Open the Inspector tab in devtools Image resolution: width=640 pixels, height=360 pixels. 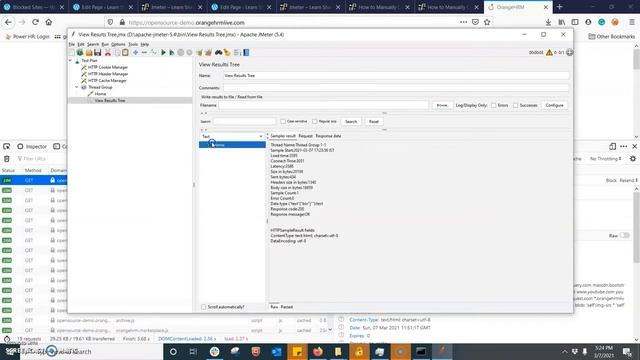pyautogui.click(x=32, y=147)
